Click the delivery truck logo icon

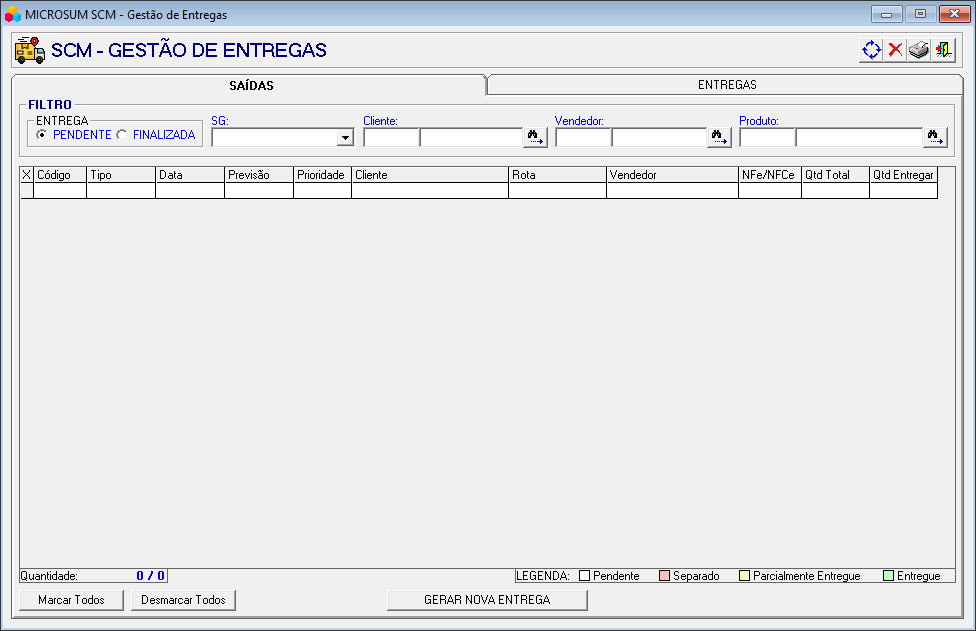[30, 50]
